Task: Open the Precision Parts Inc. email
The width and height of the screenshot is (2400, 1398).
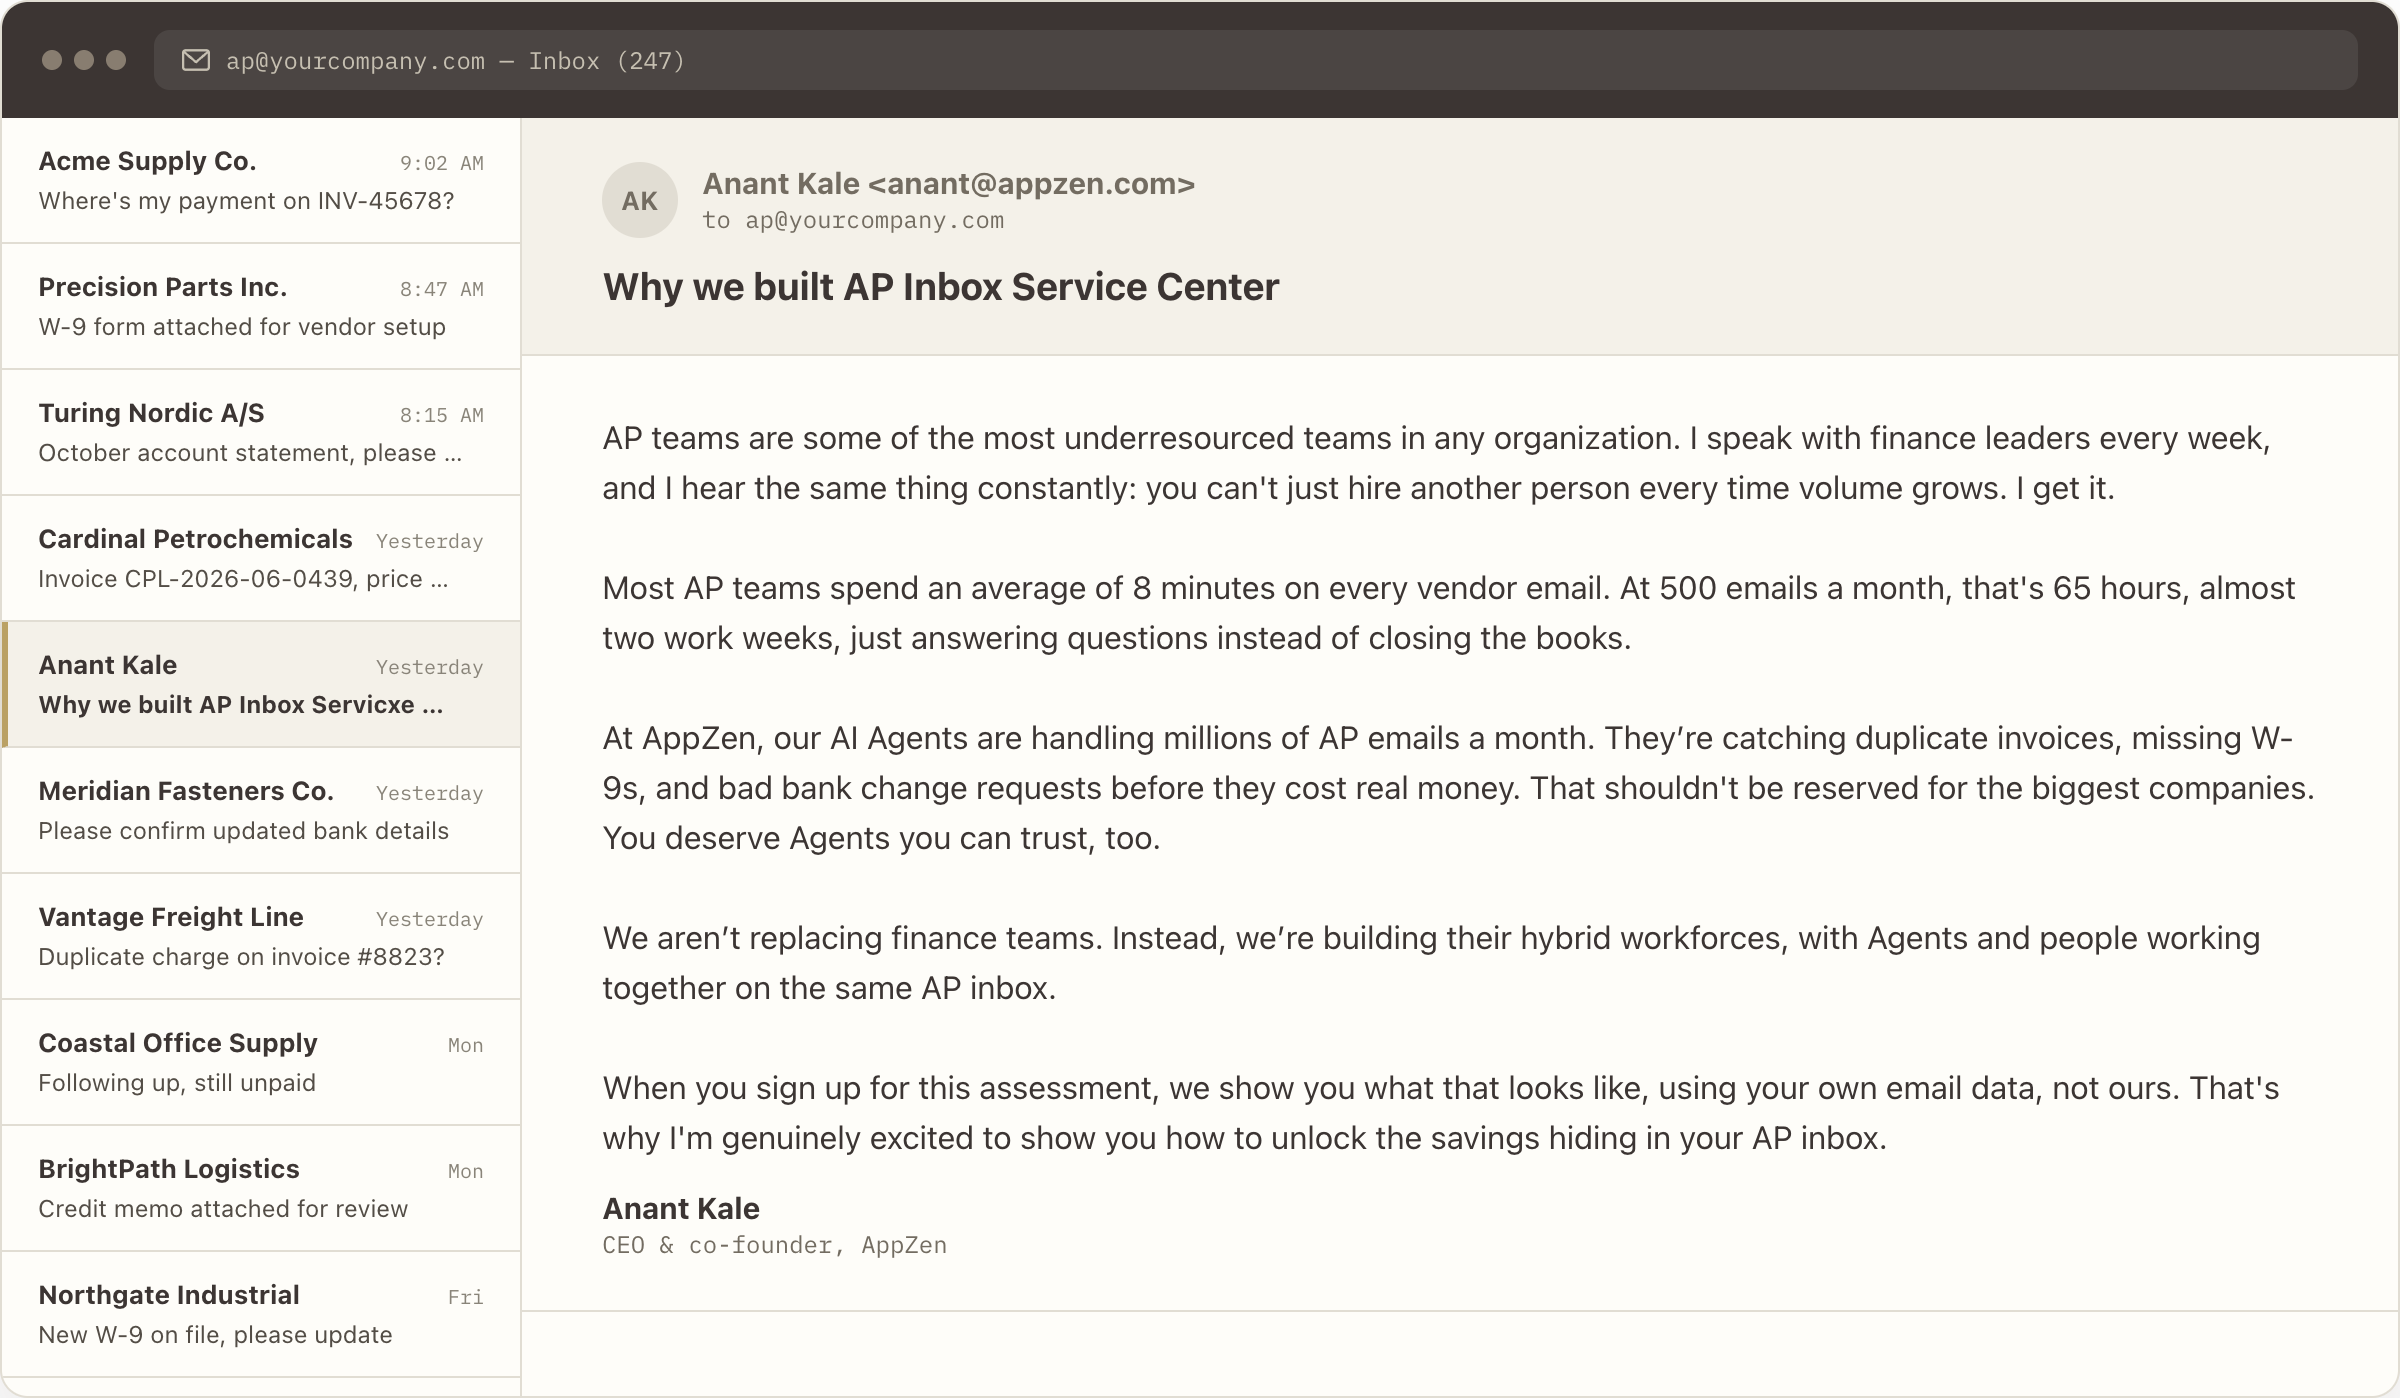Action: tap(261, 307)
